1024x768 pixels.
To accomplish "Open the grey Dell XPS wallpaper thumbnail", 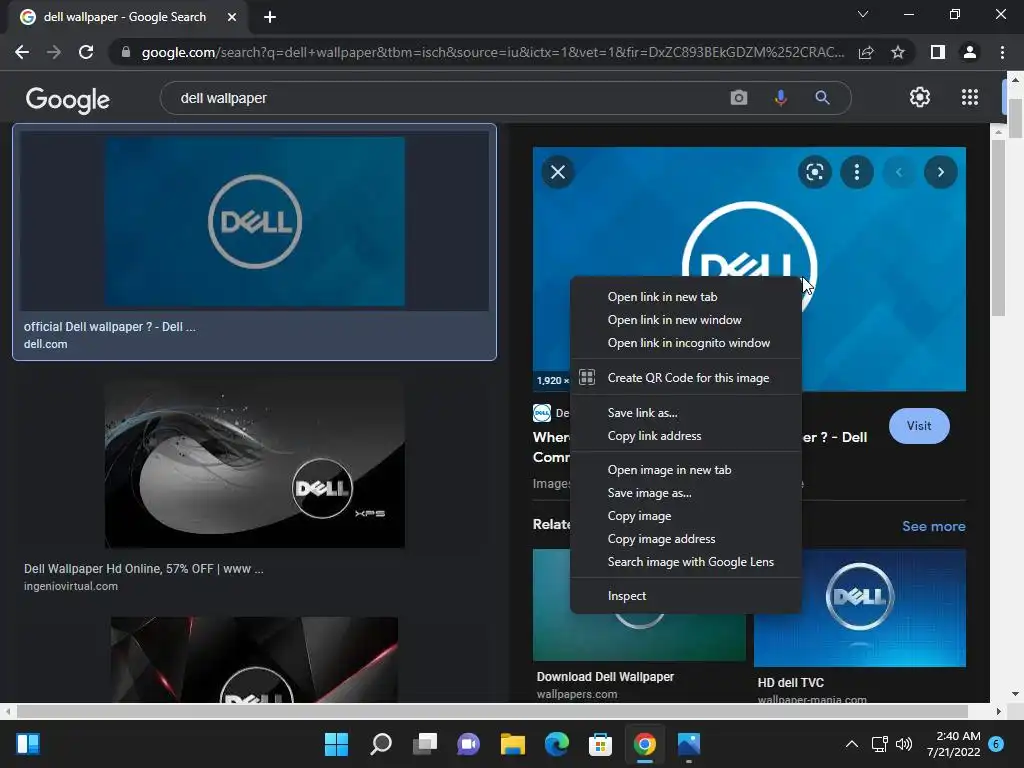I will pyautogui.click(x=255, y=464).
